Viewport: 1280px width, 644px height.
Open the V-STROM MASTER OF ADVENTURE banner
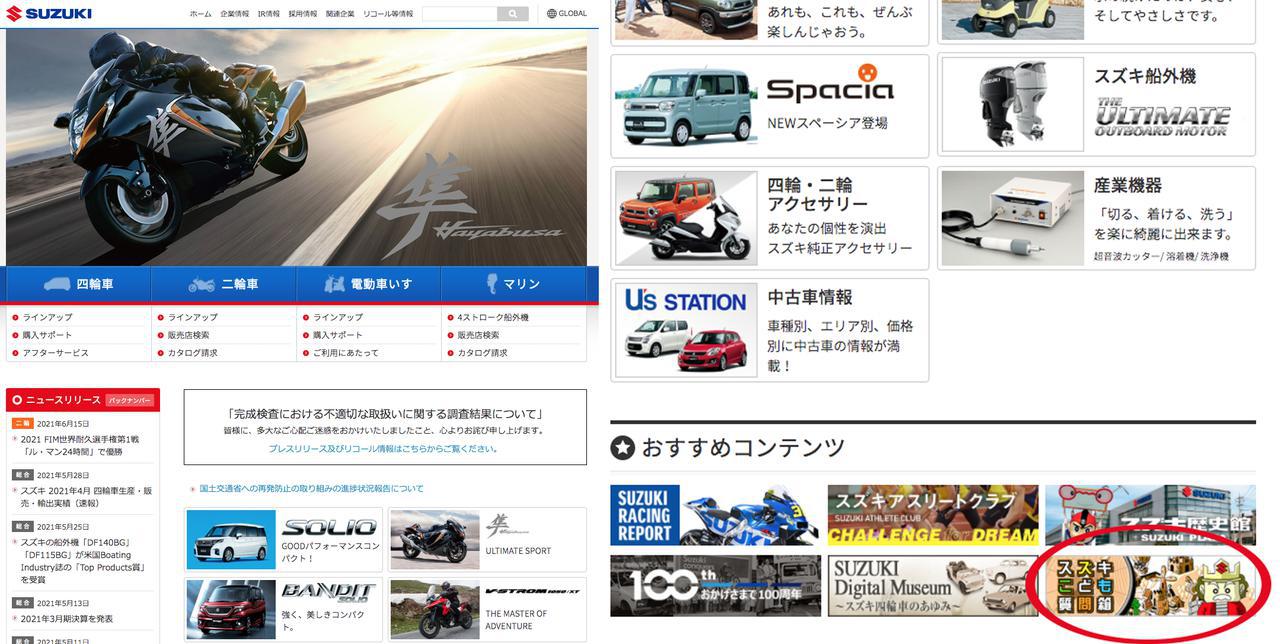tap(487, 609)
